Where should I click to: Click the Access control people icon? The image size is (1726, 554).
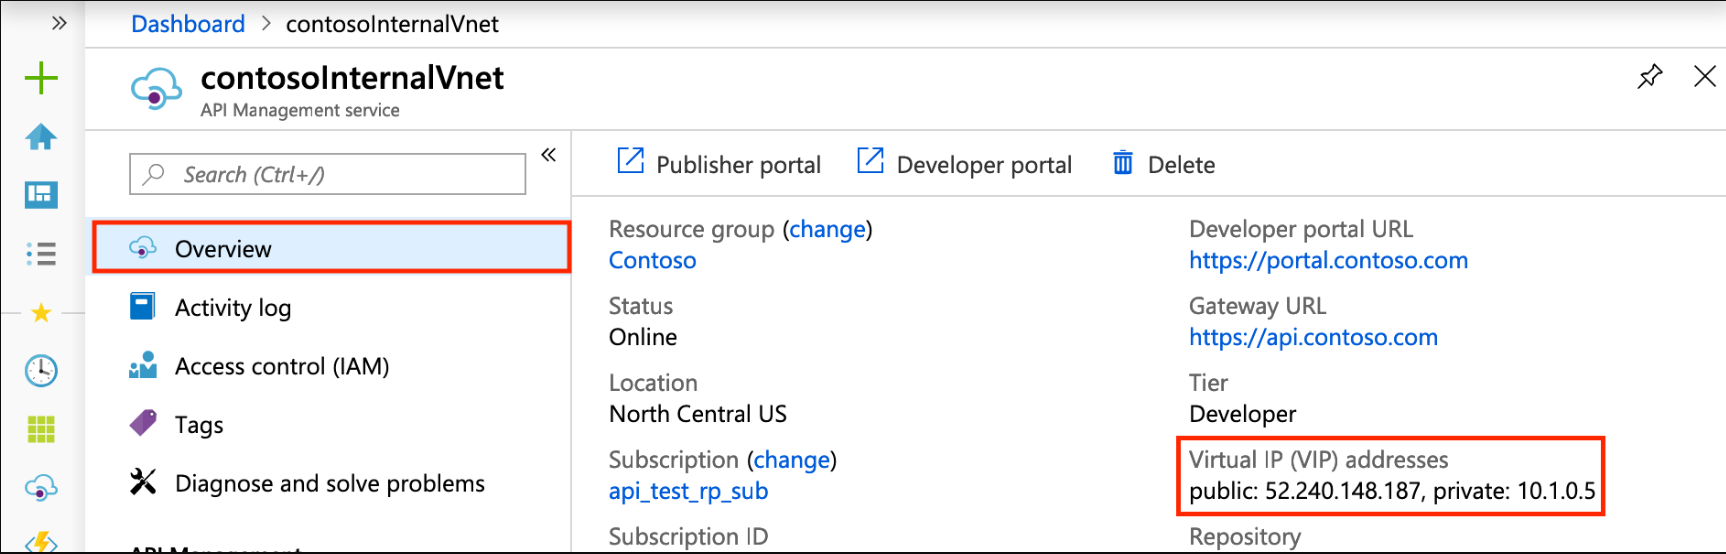point(143,365)
